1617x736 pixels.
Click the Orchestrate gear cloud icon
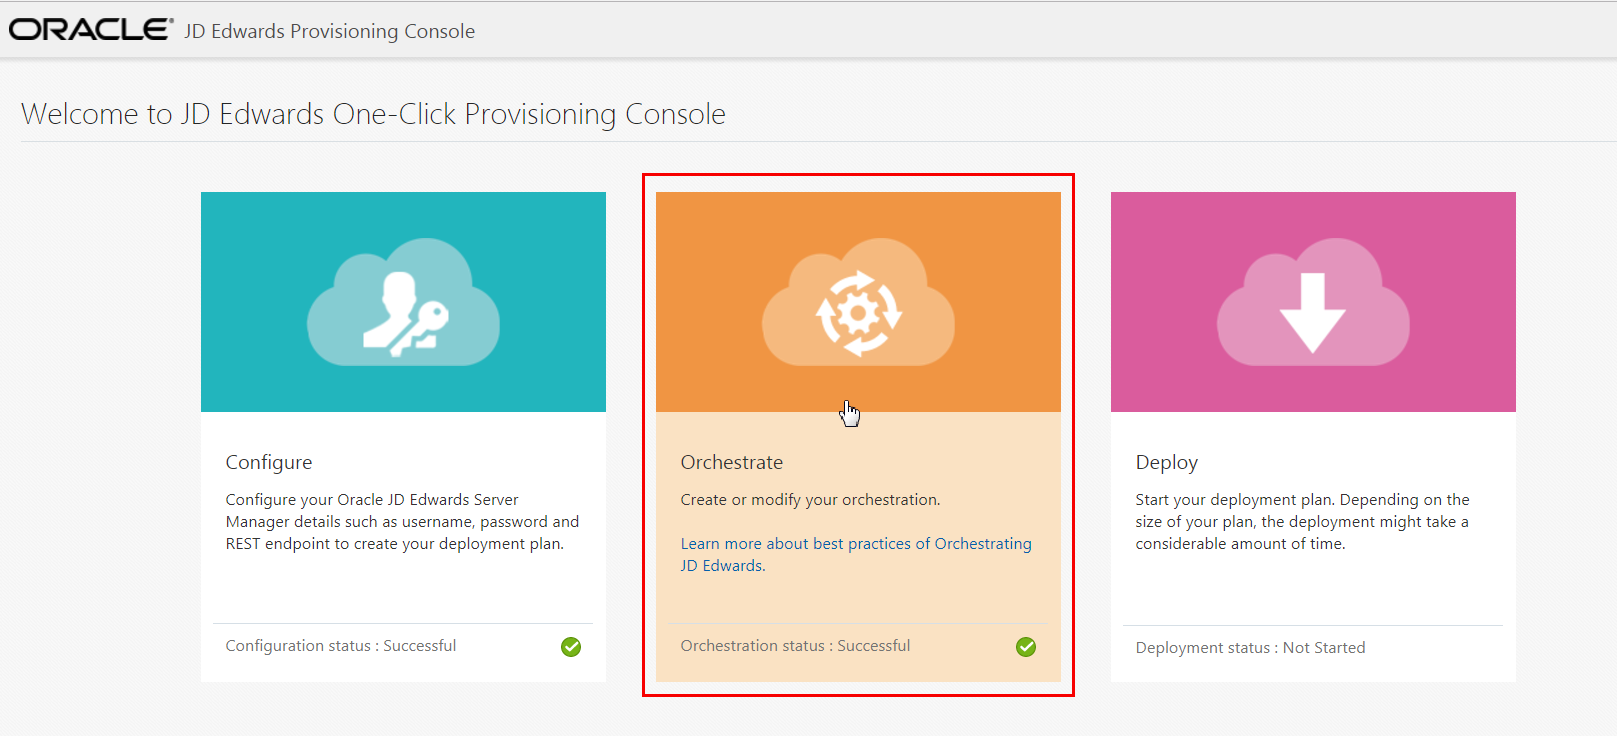(858, 302)
